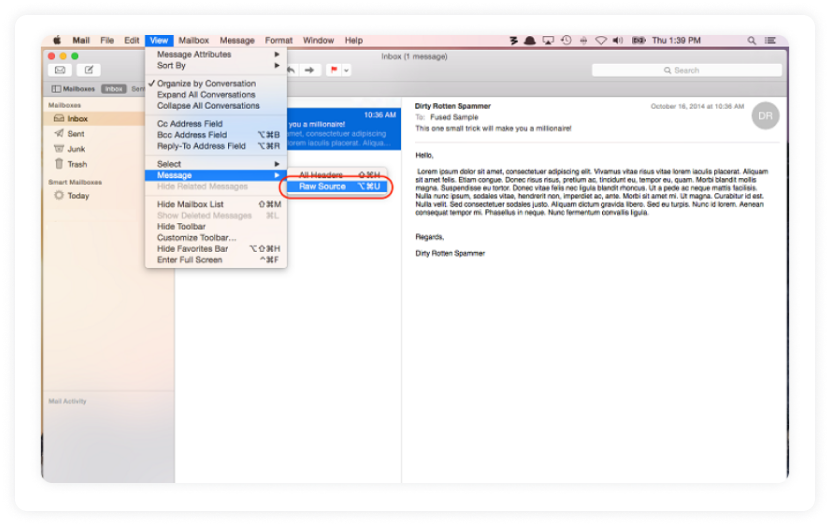
Task: Click the Wi-Fi status menu bar icon
Action: click(x=601, y=40)
